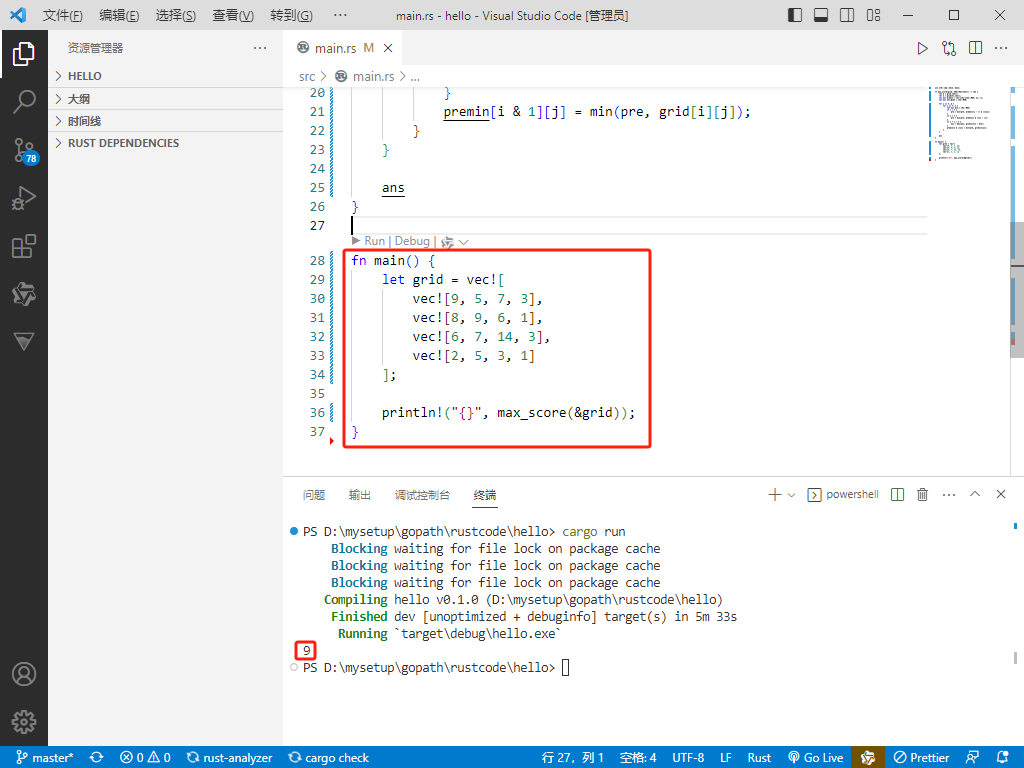Open the Explorer view in activity bar
This screenshot has width=1024, height=768.
tap(24, 54)
